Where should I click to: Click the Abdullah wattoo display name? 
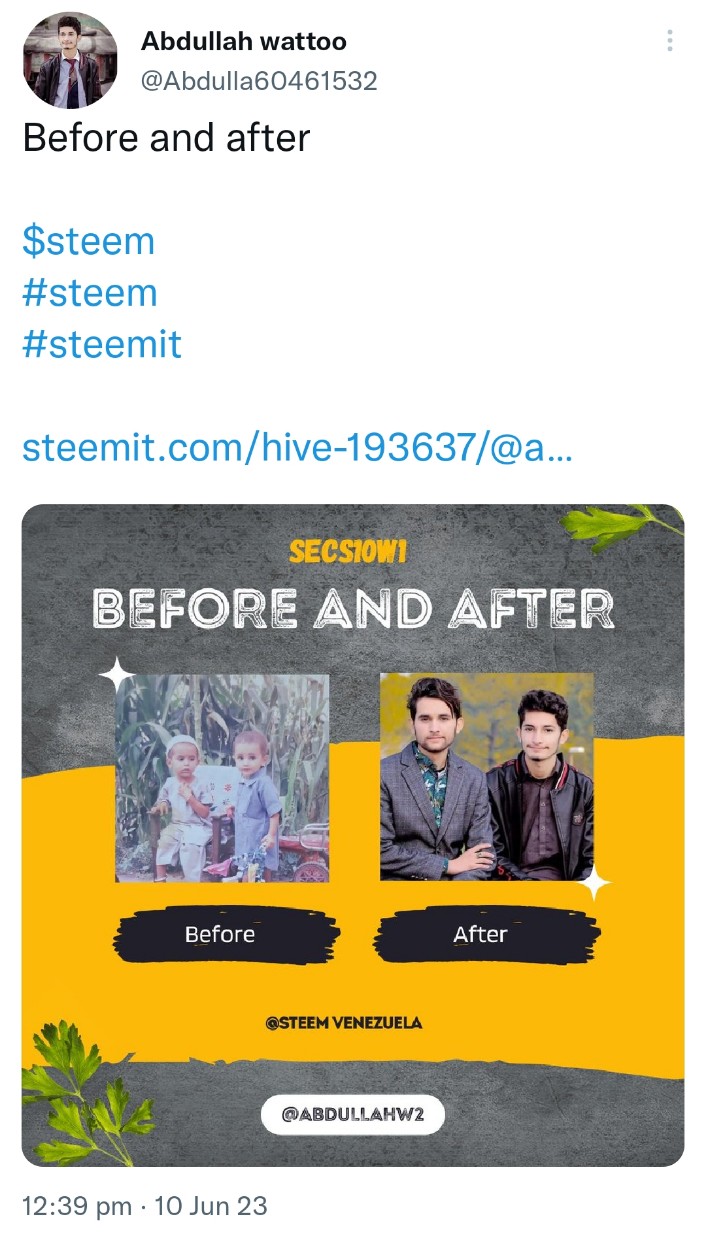(x=244, y=42)
